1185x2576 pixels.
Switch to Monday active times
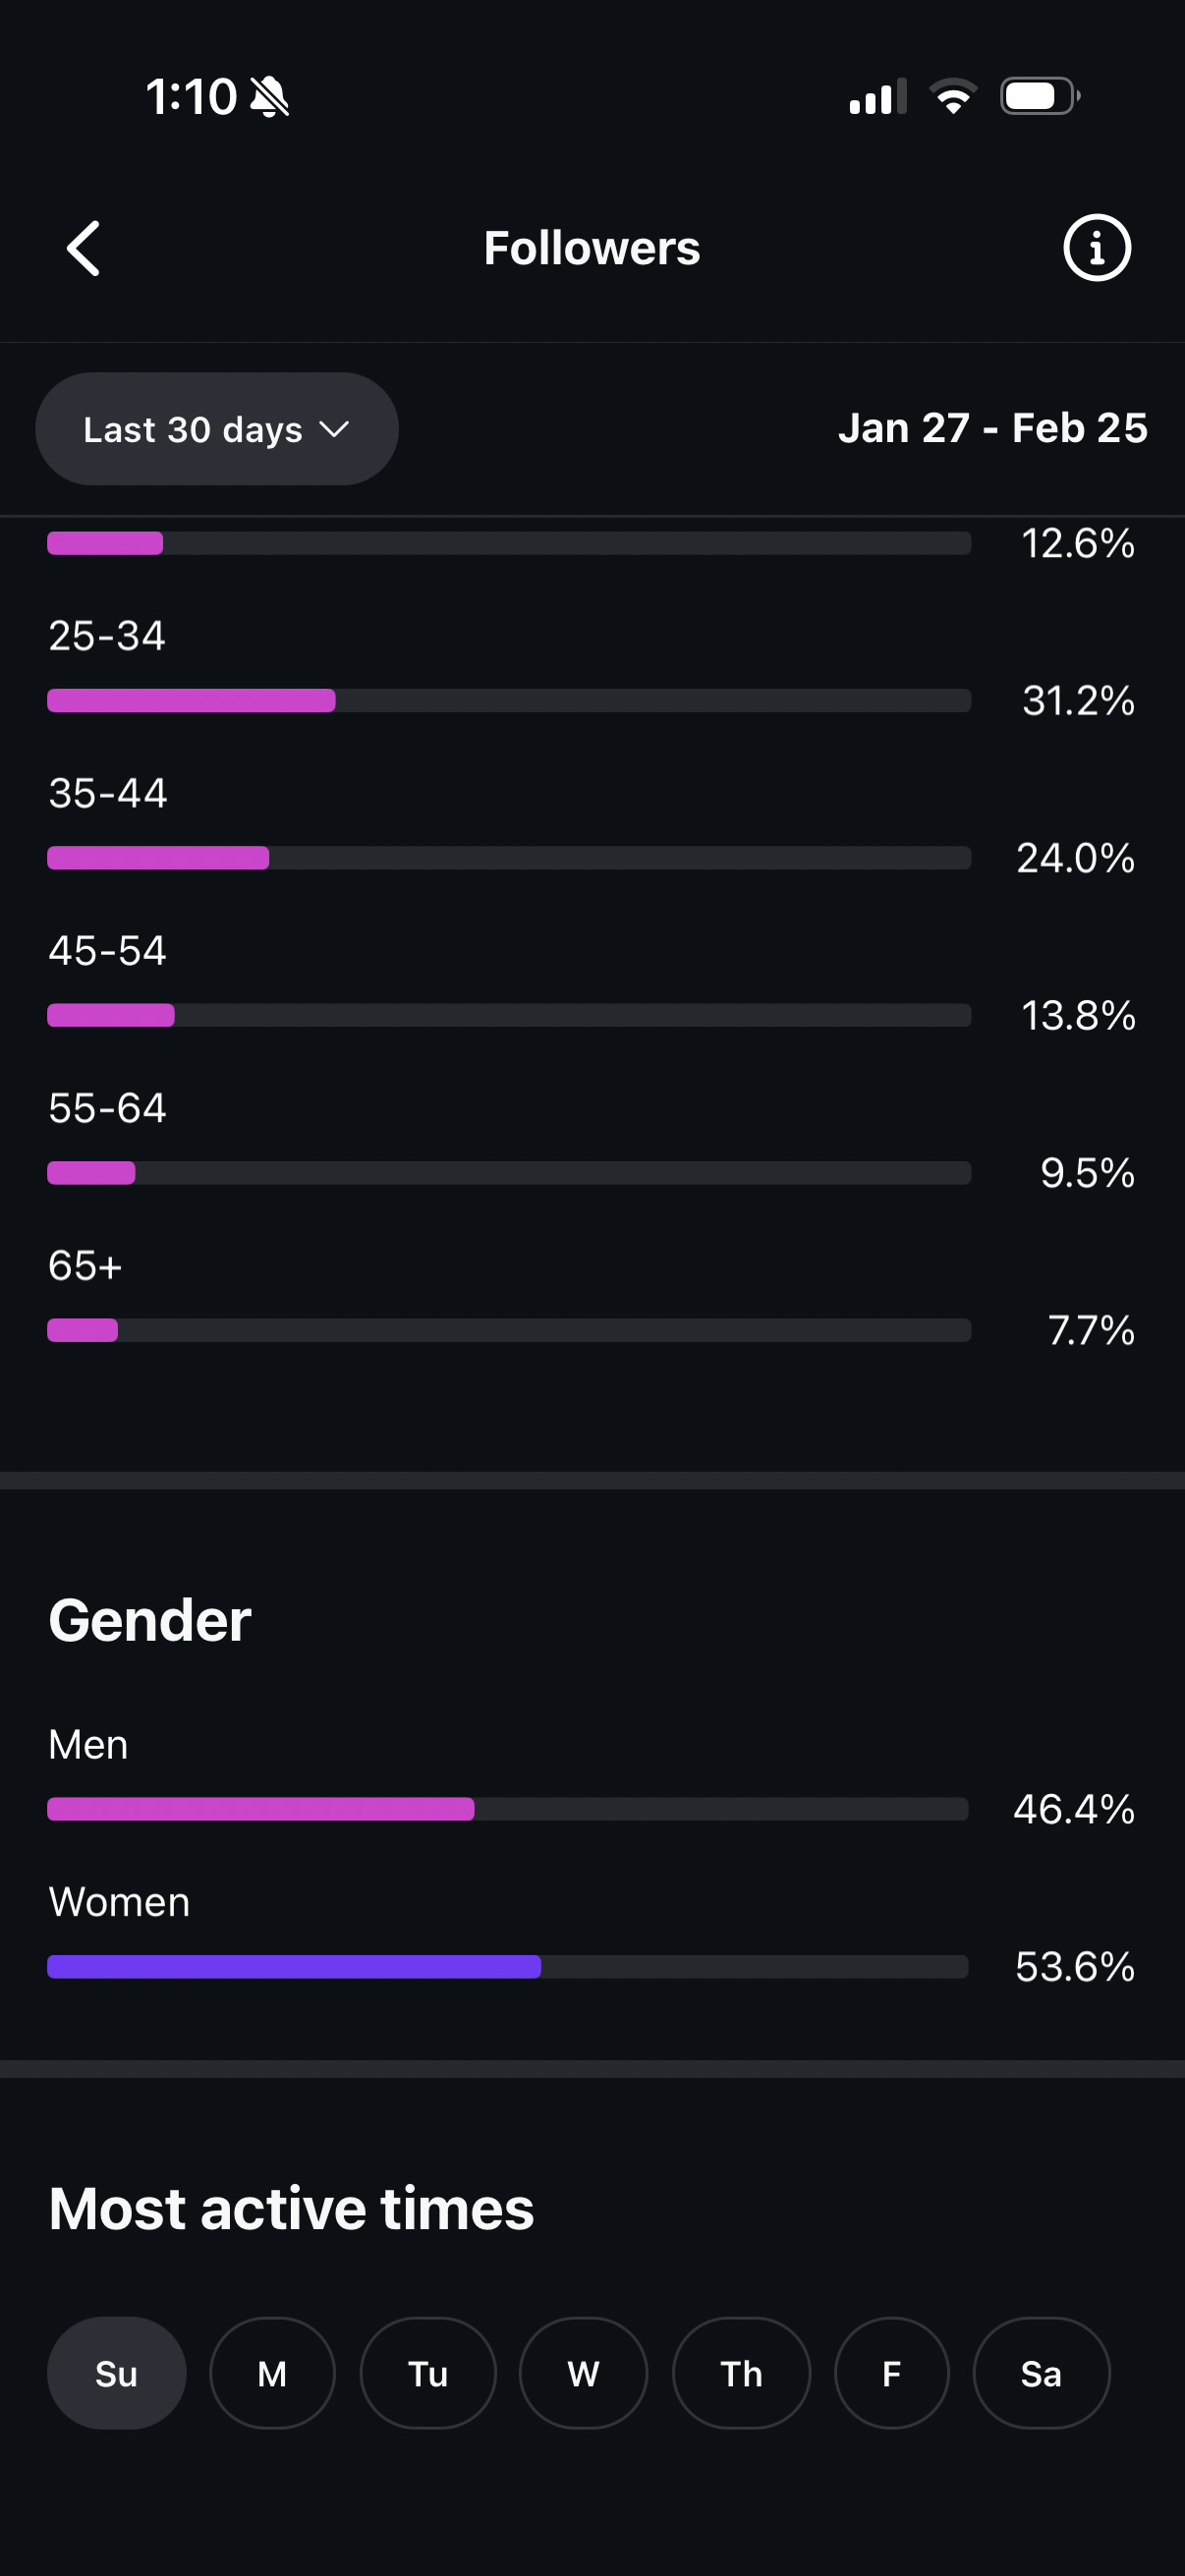click(x=272, y=2373)
